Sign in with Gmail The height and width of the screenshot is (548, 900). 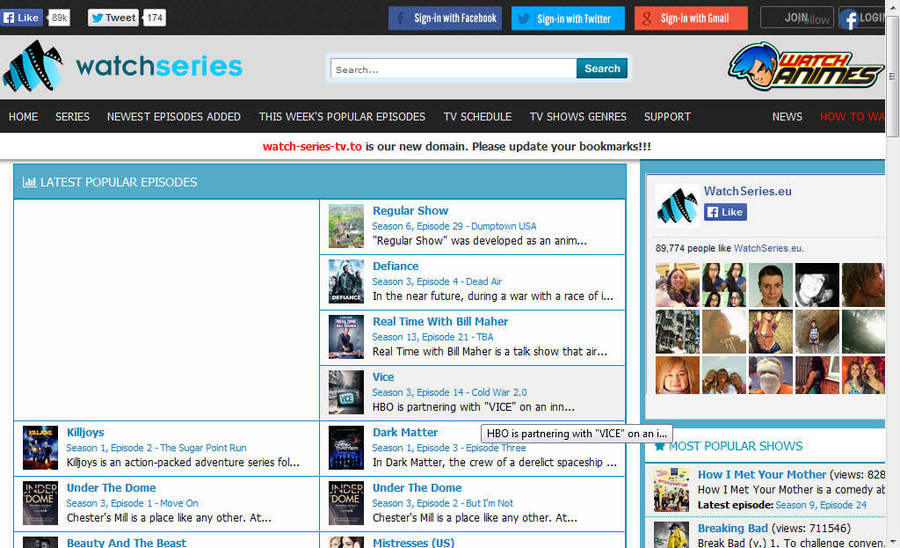[690, 18]
